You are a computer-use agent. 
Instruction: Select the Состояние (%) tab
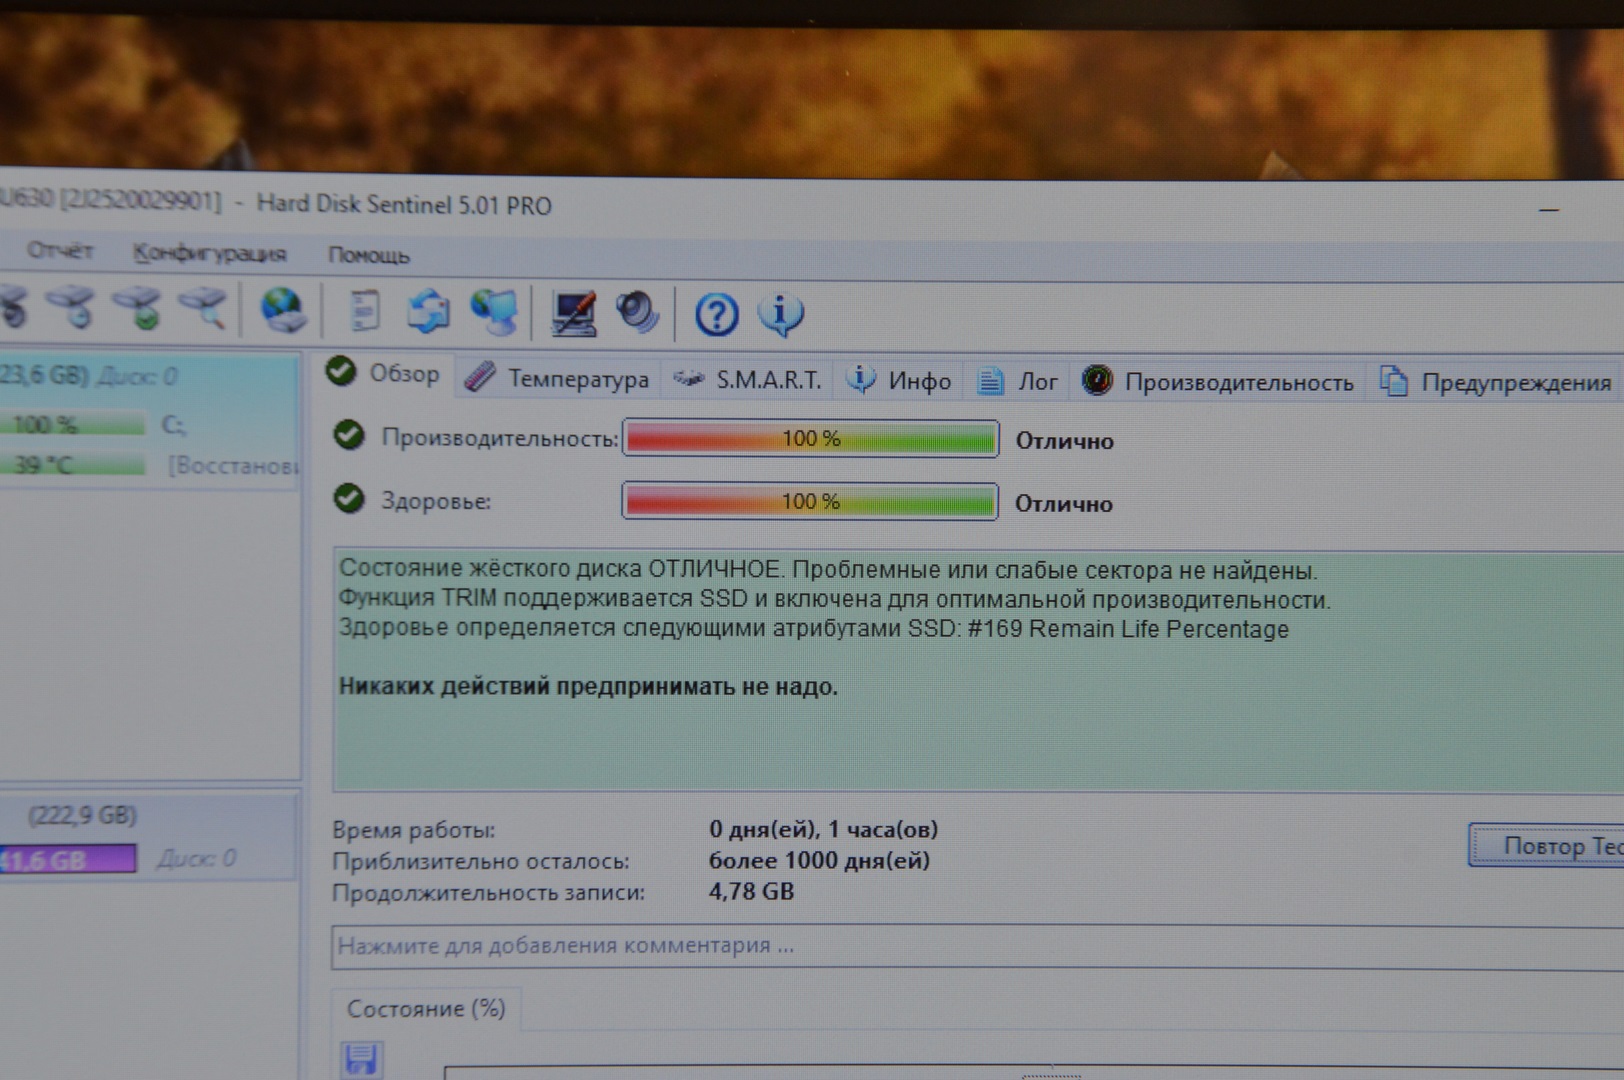[x=426, y=1009]
